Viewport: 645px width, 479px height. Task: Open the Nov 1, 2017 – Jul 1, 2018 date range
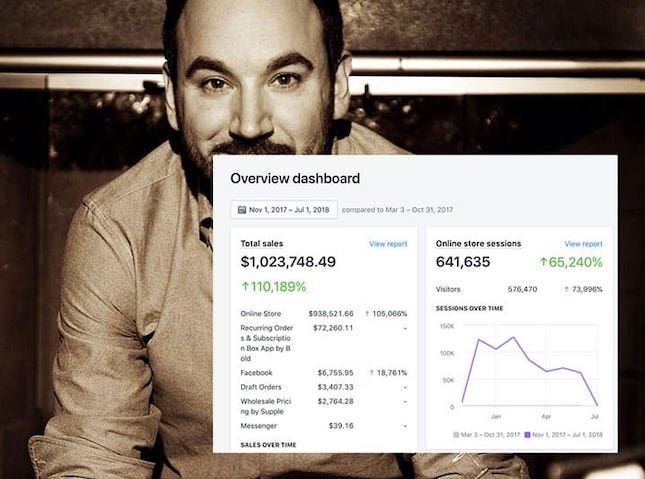(x=284, y=209)
